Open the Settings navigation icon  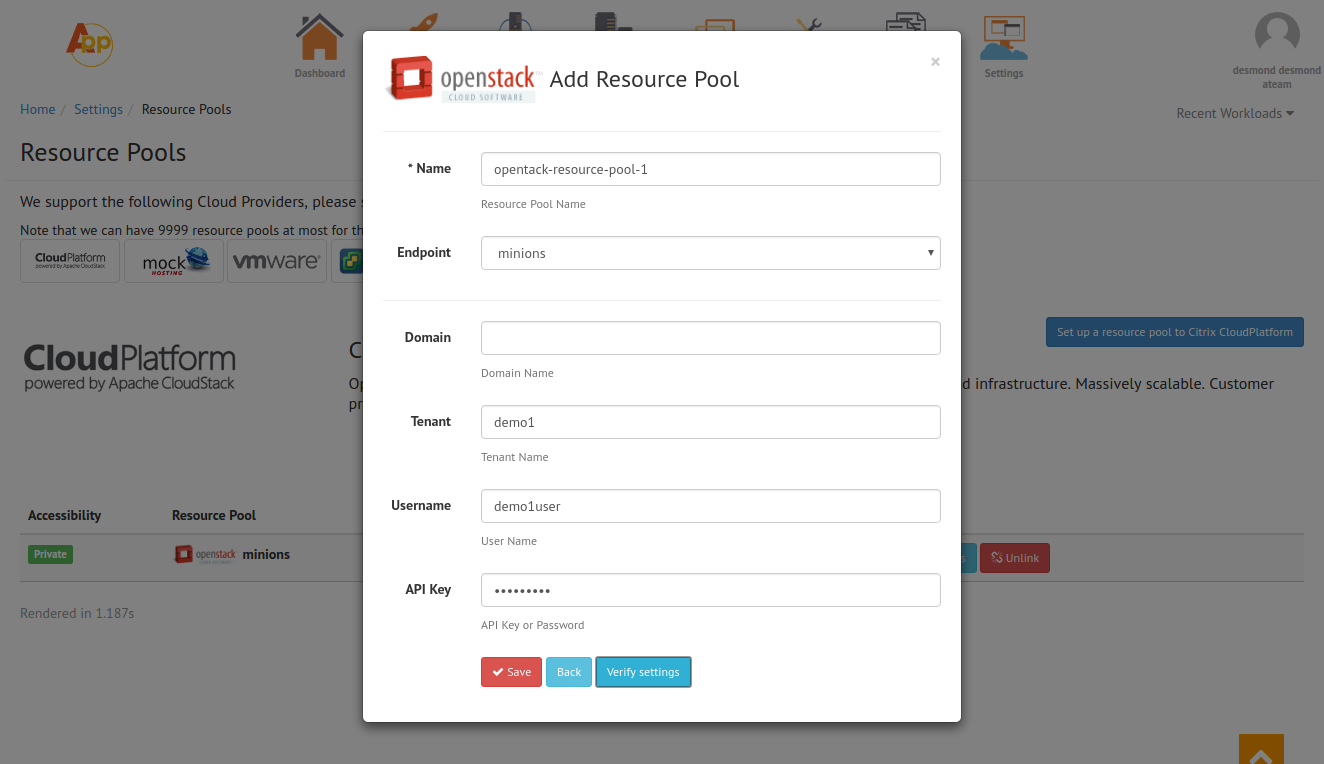click(1004, 46)
